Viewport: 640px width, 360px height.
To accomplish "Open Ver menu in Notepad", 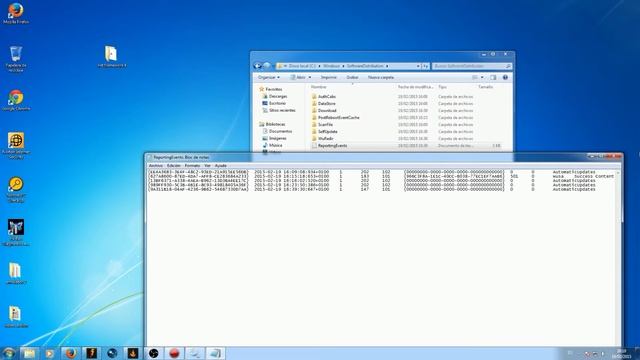I will (x=207, y=165).
